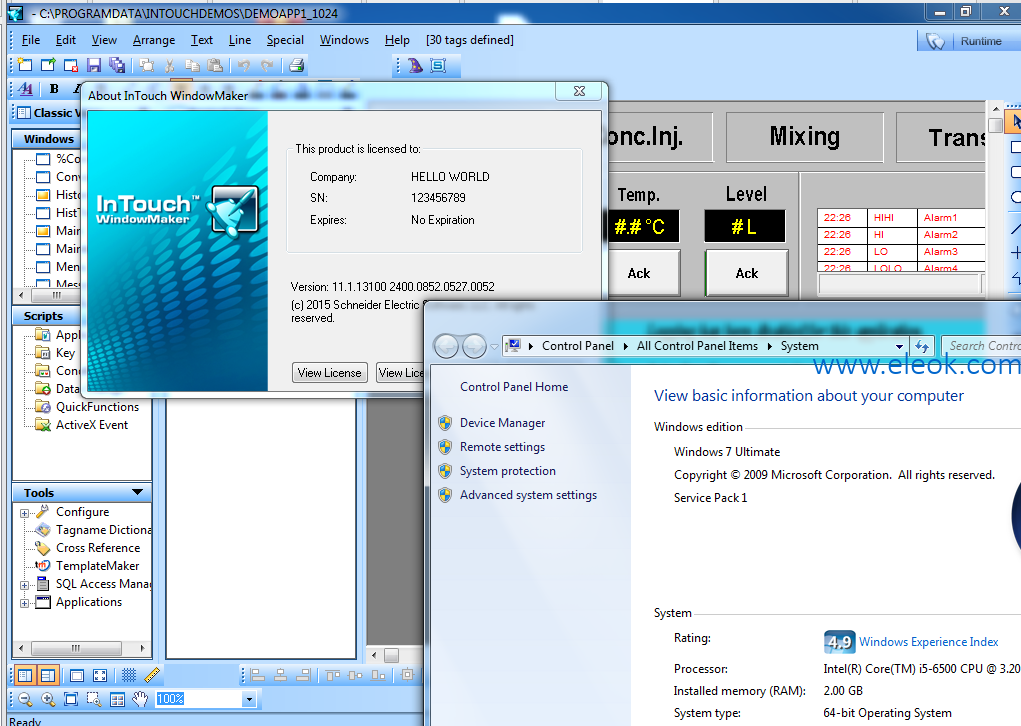Click the Close Window toolbar icon

[x=71, y=64]
